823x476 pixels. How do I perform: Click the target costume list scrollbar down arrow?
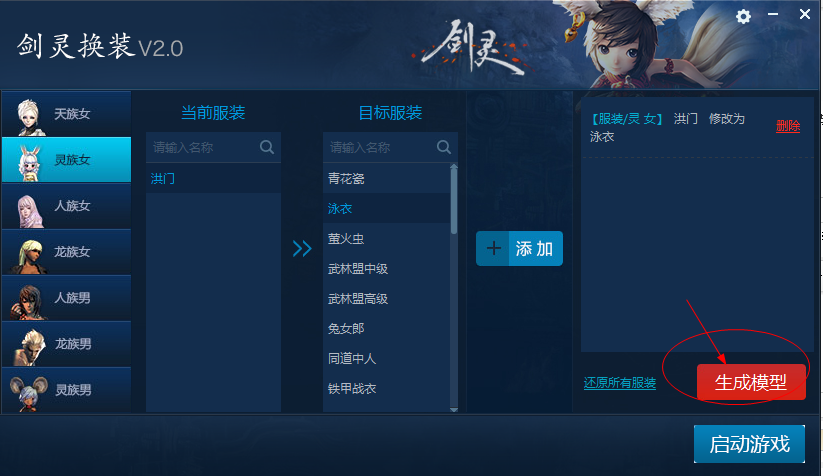(x=454, y=409)
